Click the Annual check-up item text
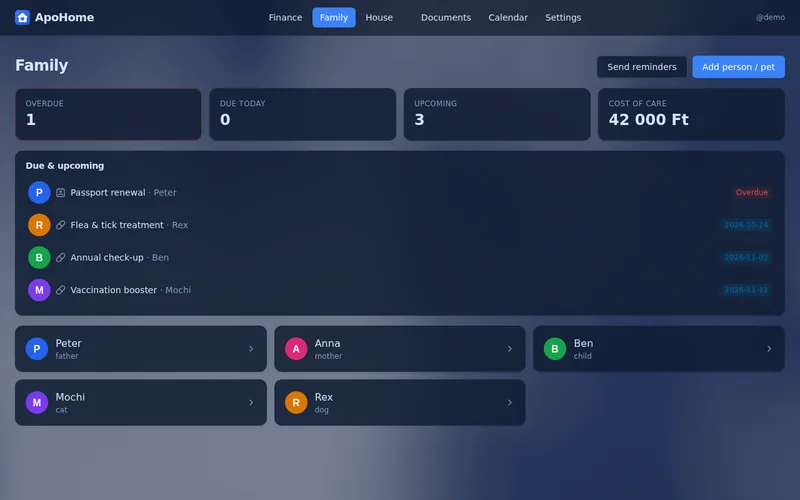This screenshot has height=500, width=800. pos(107,258)
